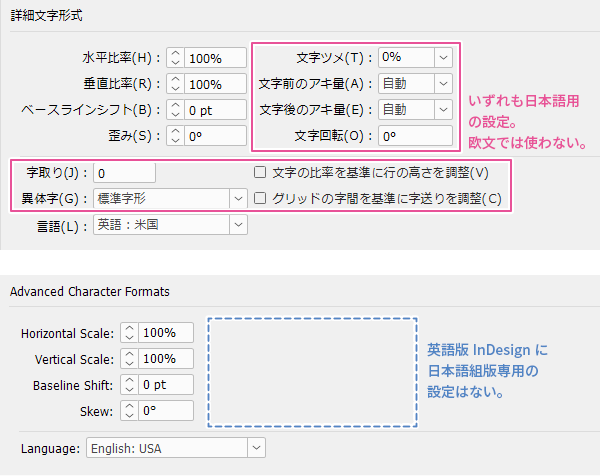Click the Horizontal Scale 100% field
The image size is (600, 476).
[166, 332]
